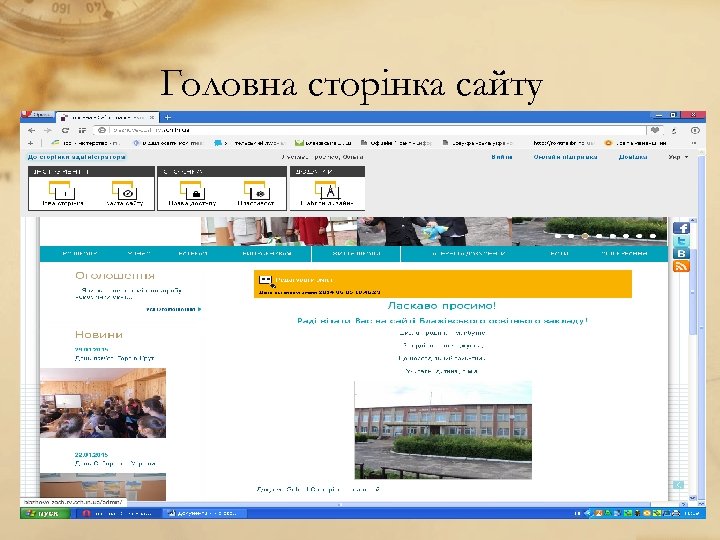Click the circular icon at toolbar end
This screenshot has width=720, height=540.
coord(695,130)
